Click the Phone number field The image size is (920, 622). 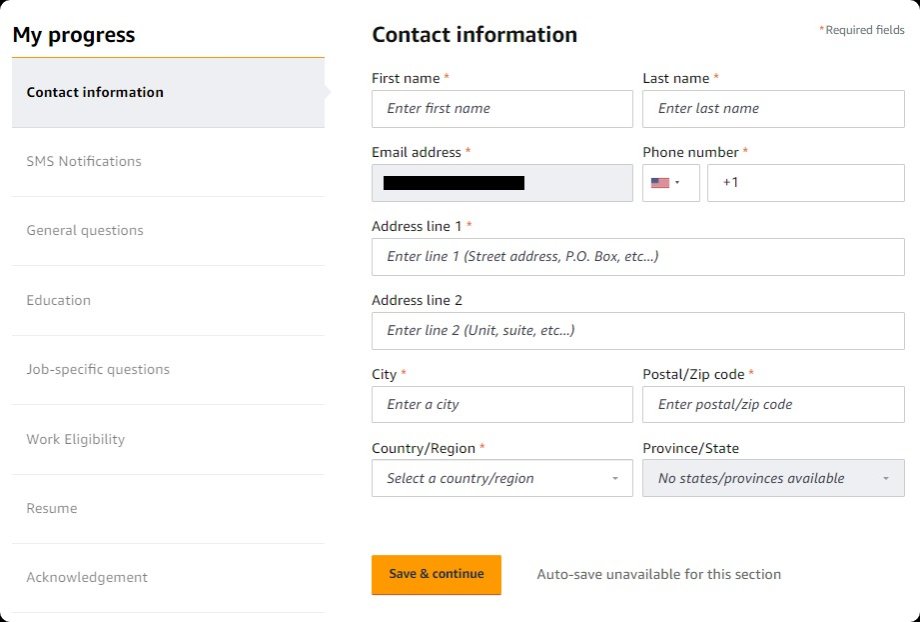[x=805, y=183]
